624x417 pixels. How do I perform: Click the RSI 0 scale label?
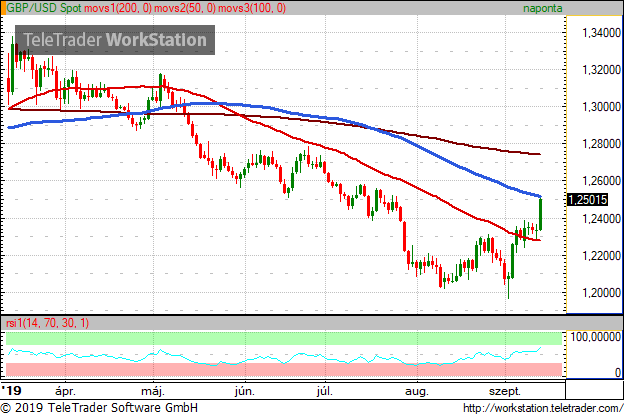pos(618,372)
